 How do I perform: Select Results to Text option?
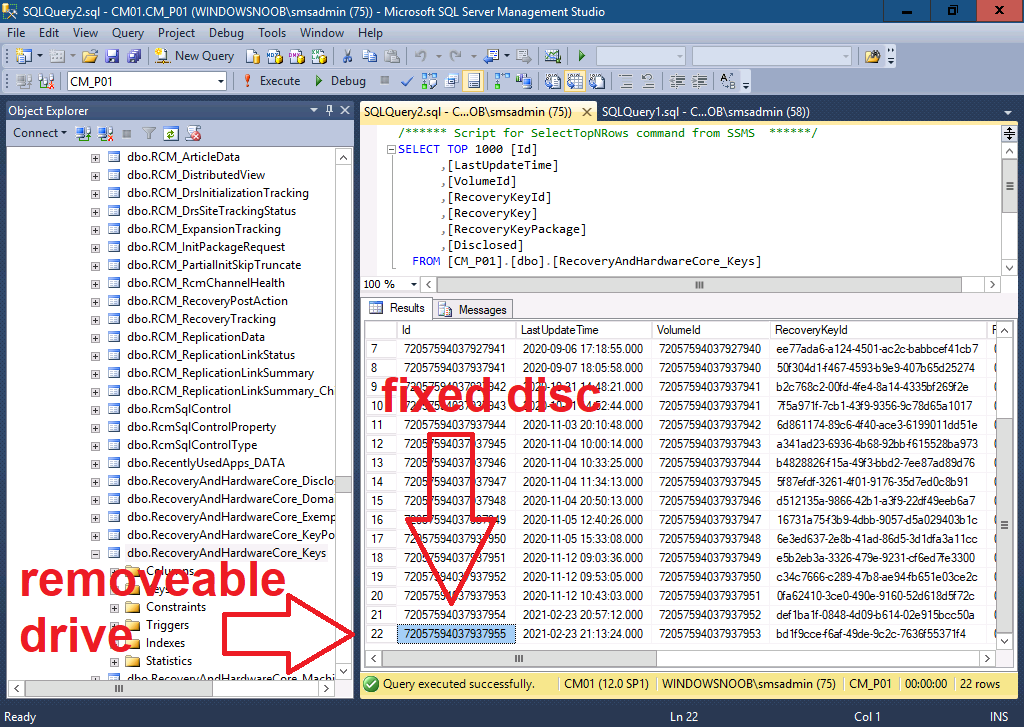click(552, 81)
